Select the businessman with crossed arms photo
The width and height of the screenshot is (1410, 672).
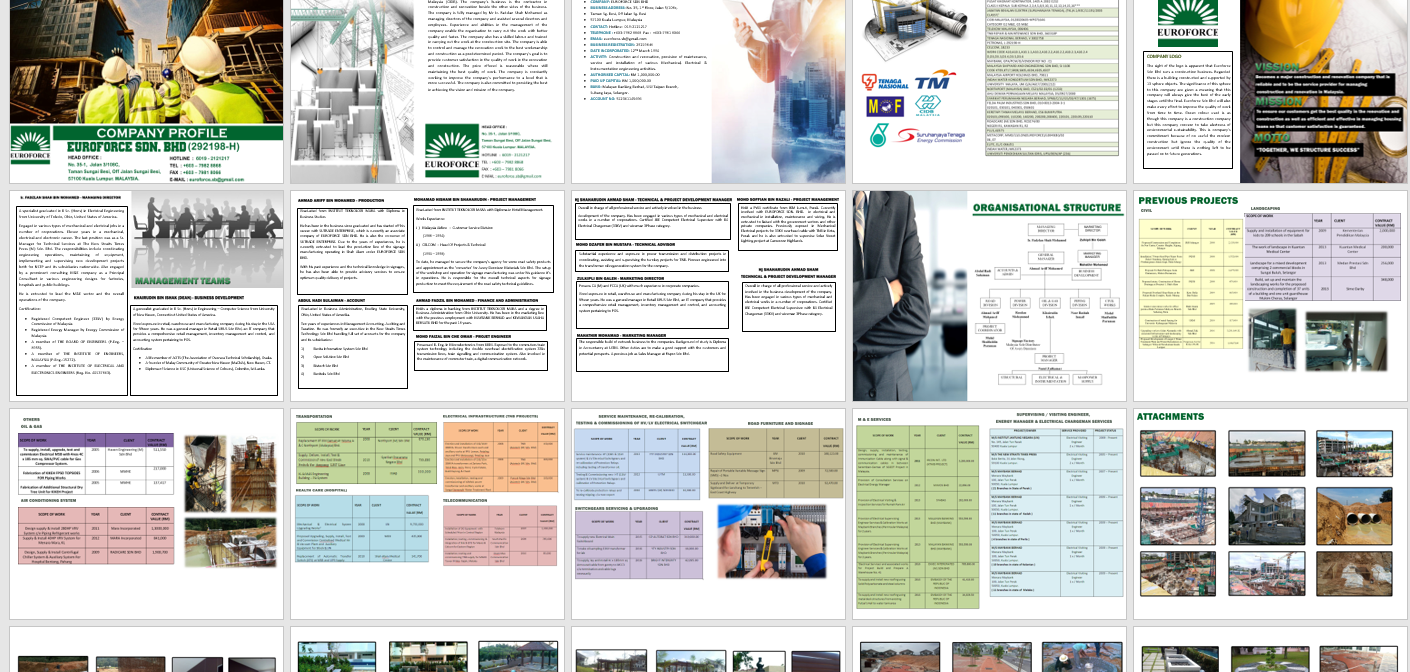(912, 294)
